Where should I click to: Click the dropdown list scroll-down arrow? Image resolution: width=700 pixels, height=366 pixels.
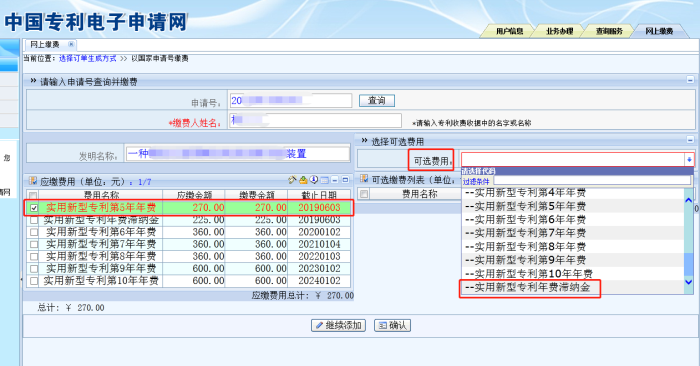point(688,282)
